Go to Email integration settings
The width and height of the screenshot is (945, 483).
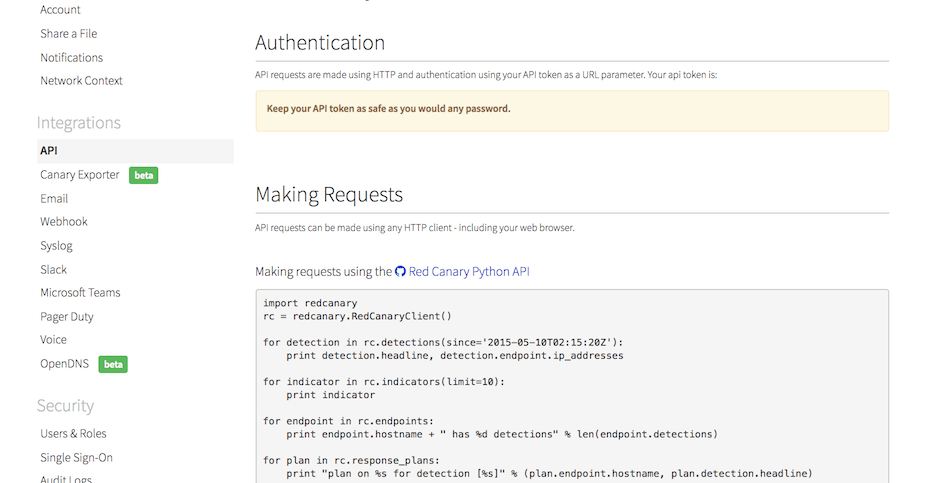[54, 199]
